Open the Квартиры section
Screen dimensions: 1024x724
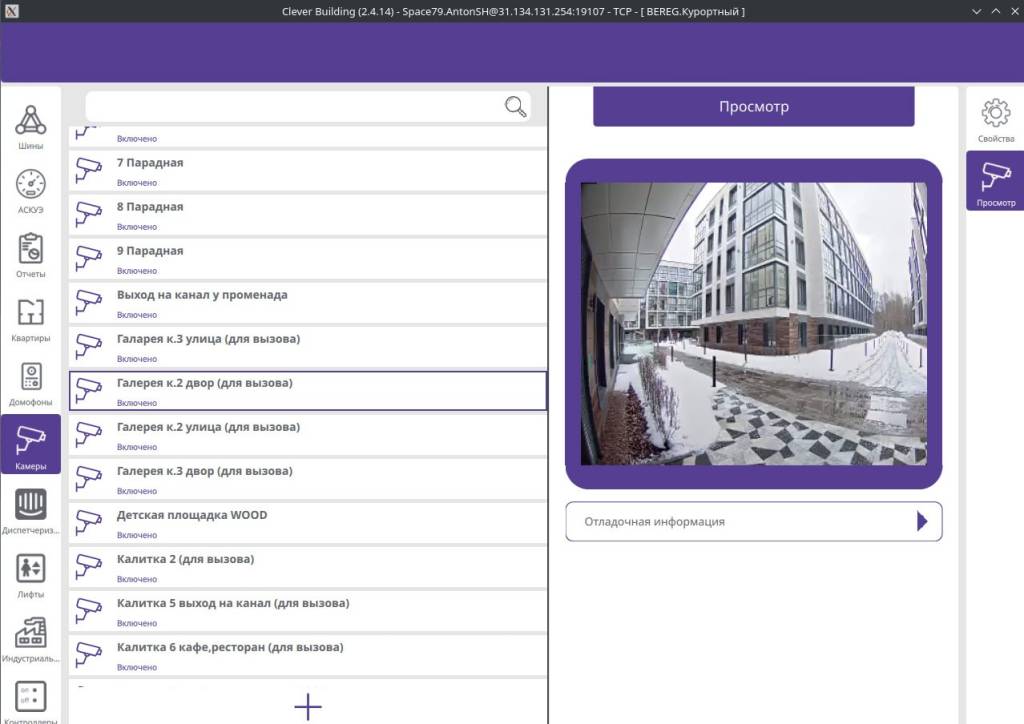pyautogui.click(x=31, y=320)
